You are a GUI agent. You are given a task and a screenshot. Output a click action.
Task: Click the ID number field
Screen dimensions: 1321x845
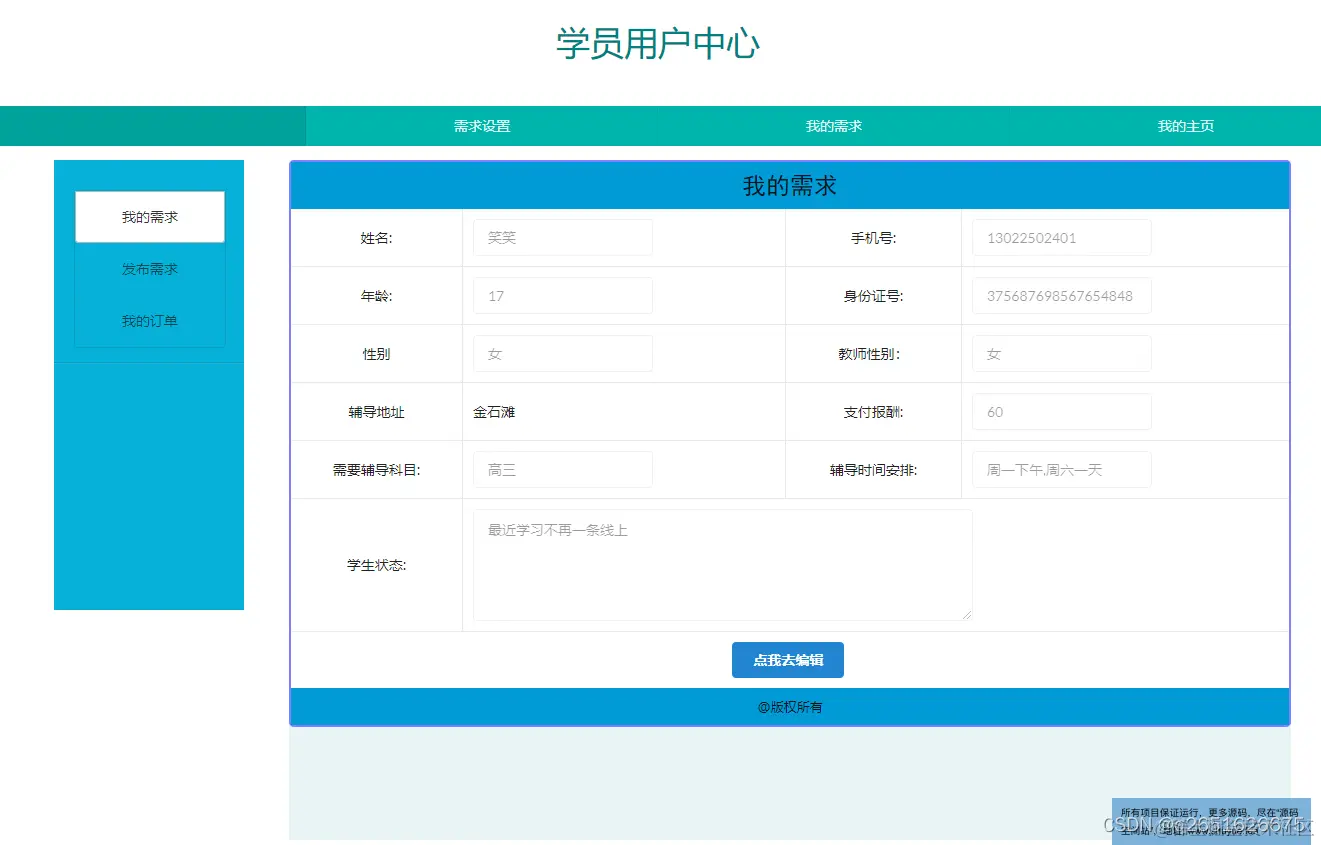point(1060,295)
